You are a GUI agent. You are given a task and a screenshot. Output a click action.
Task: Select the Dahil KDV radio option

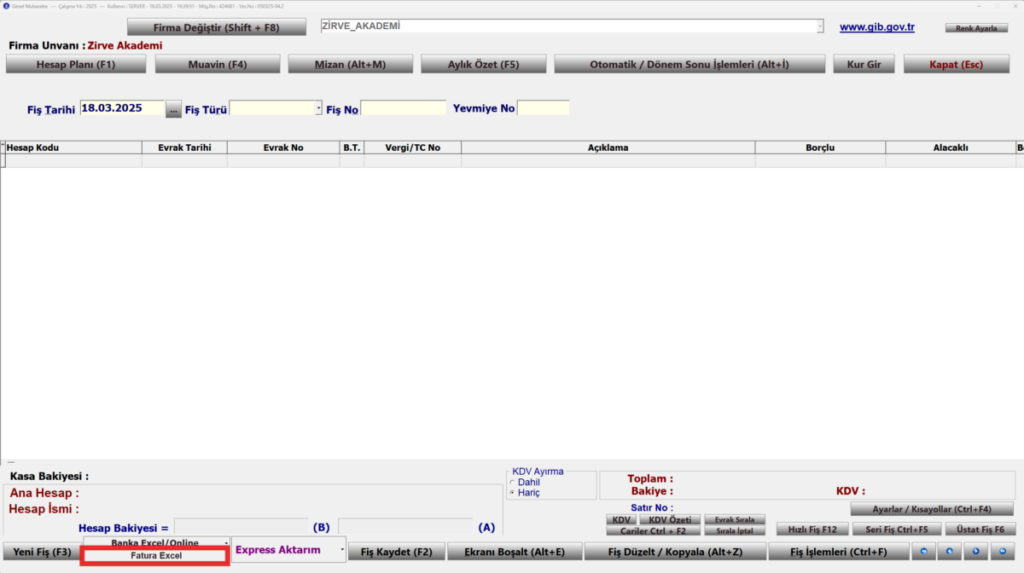pyautogui.click(x=513, y=482)
